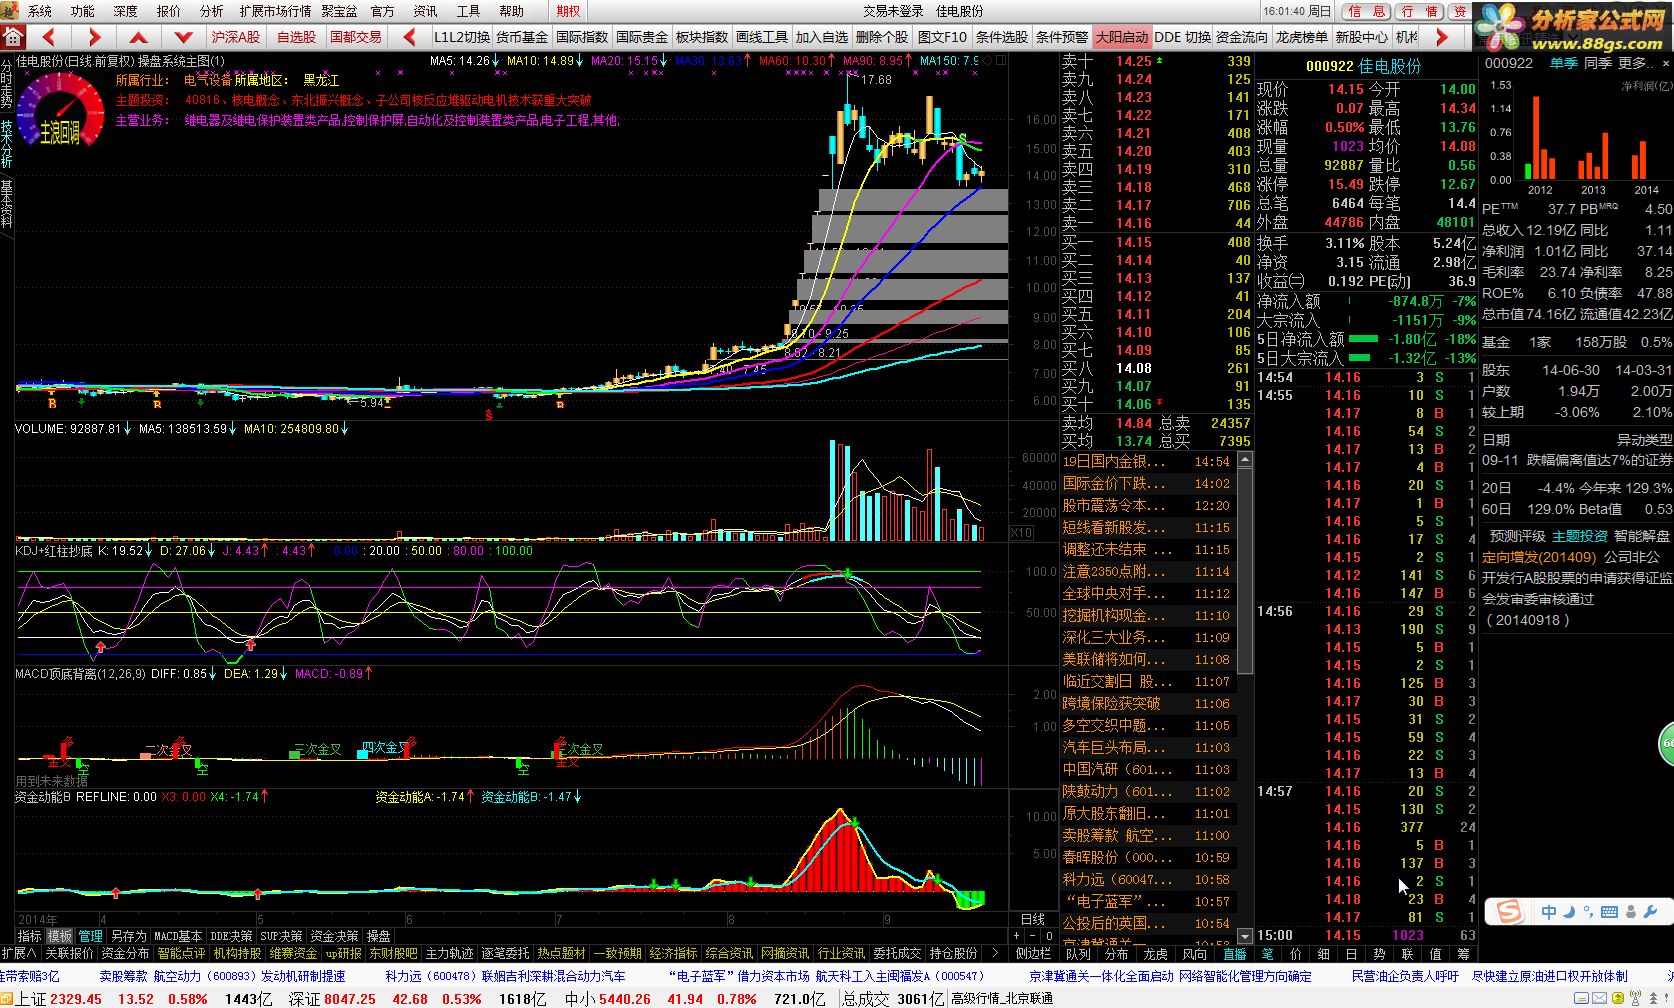Open 画线工具 drawing tools
The width and height of the screenshot is (1674, 1008).
(762, 37)
